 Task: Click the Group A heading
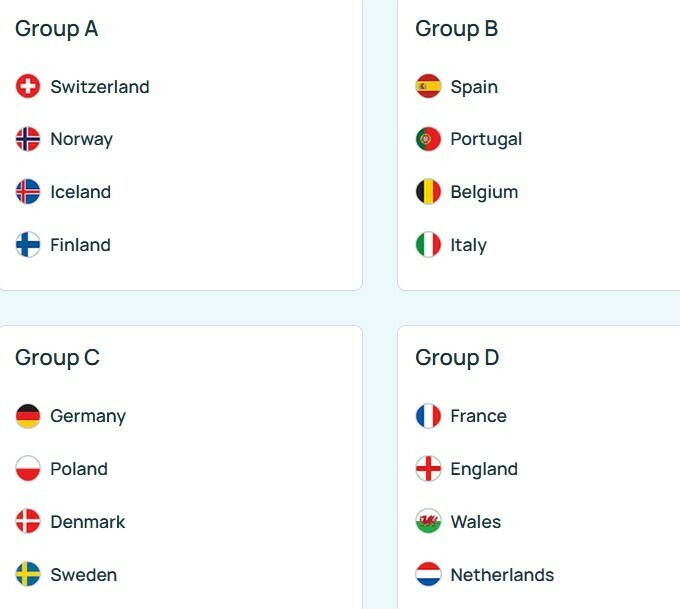pos(57,29)
